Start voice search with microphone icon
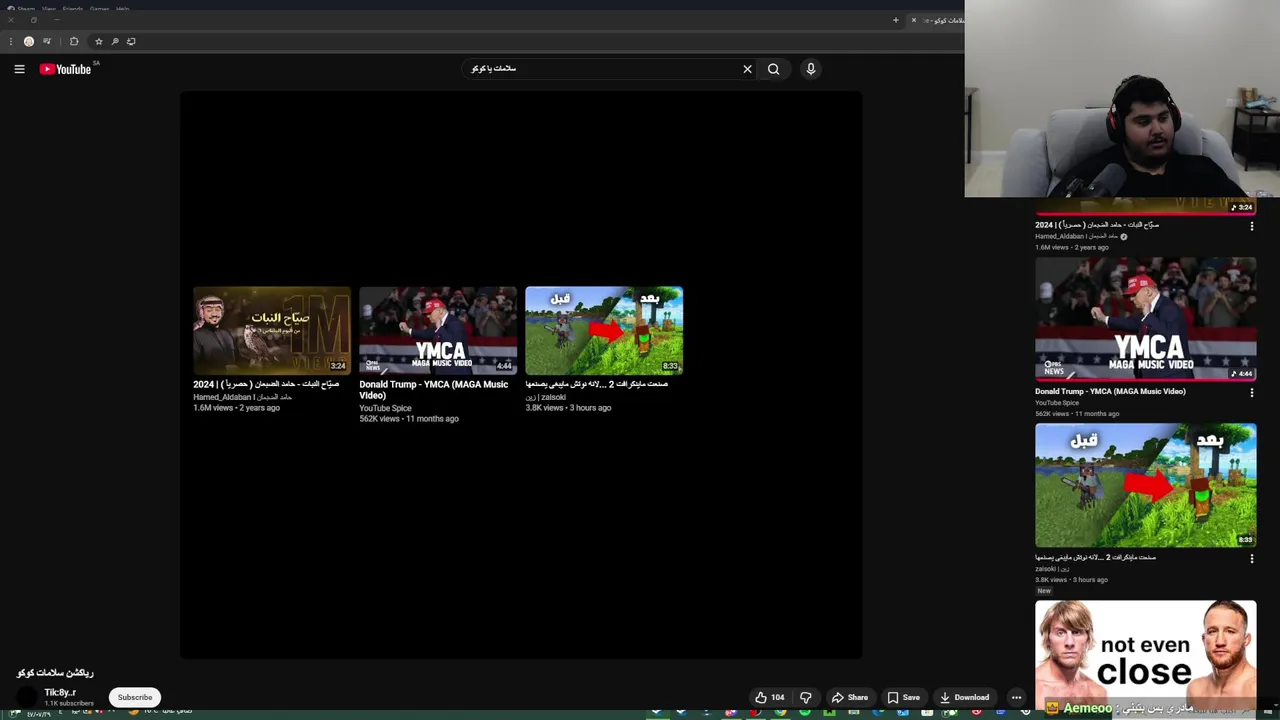The width and height of the screenshot is (1280, 720). pos(811,69)
